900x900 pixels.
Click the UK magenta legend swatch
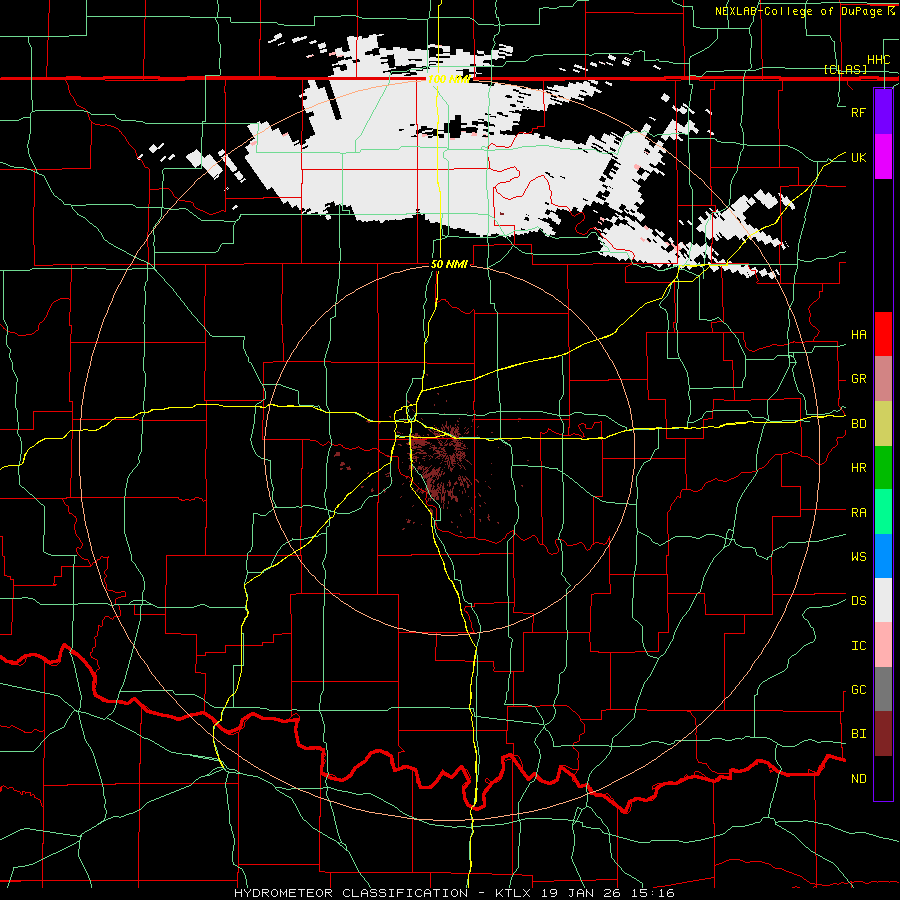pyautogui.click(x=883, y=157)
